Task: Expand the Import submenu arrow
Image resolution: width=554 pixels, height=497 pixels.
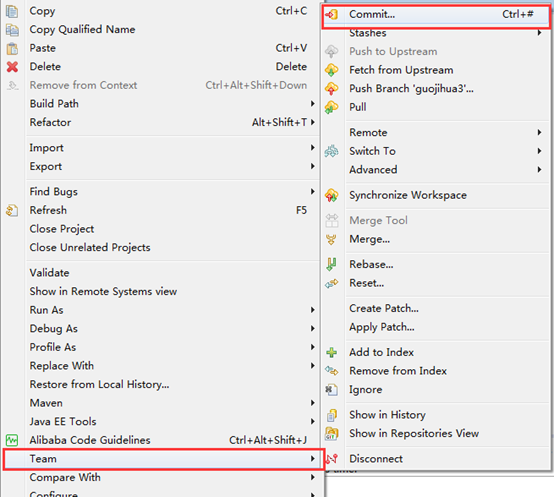Action: pos(312,148)
